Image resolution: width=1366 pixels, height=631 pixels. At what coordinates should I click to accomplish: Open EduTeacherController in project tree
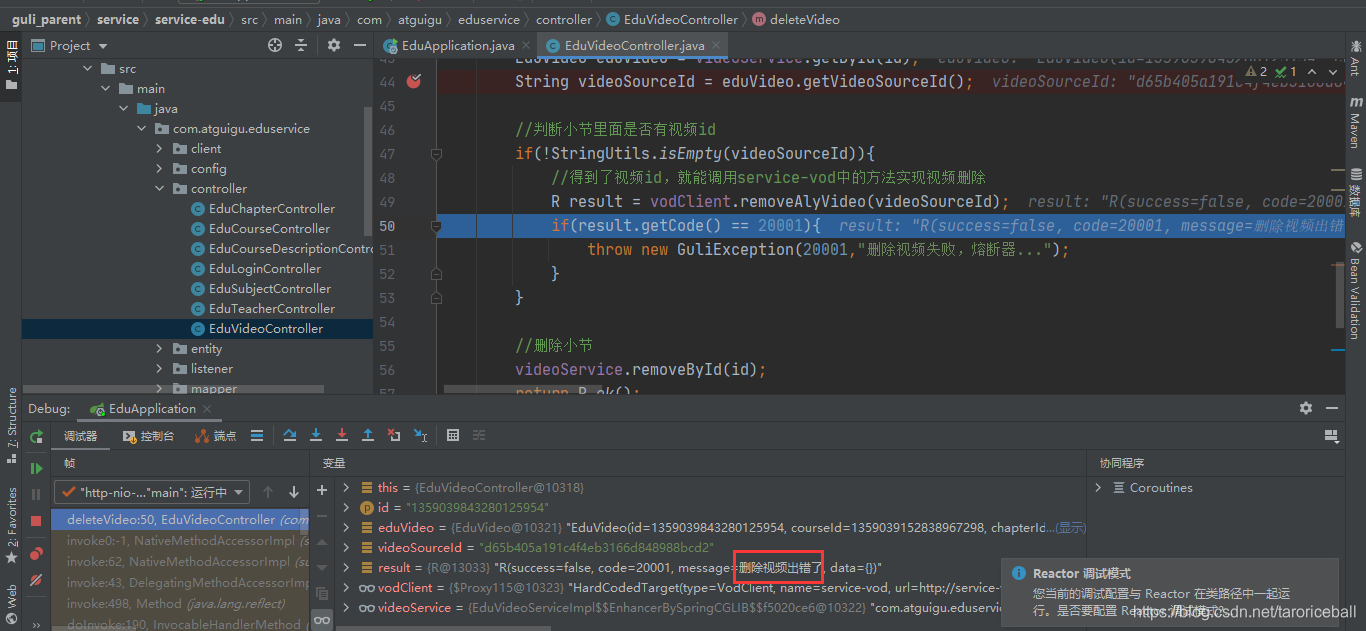pyautogui.click(x=263, y=308)
